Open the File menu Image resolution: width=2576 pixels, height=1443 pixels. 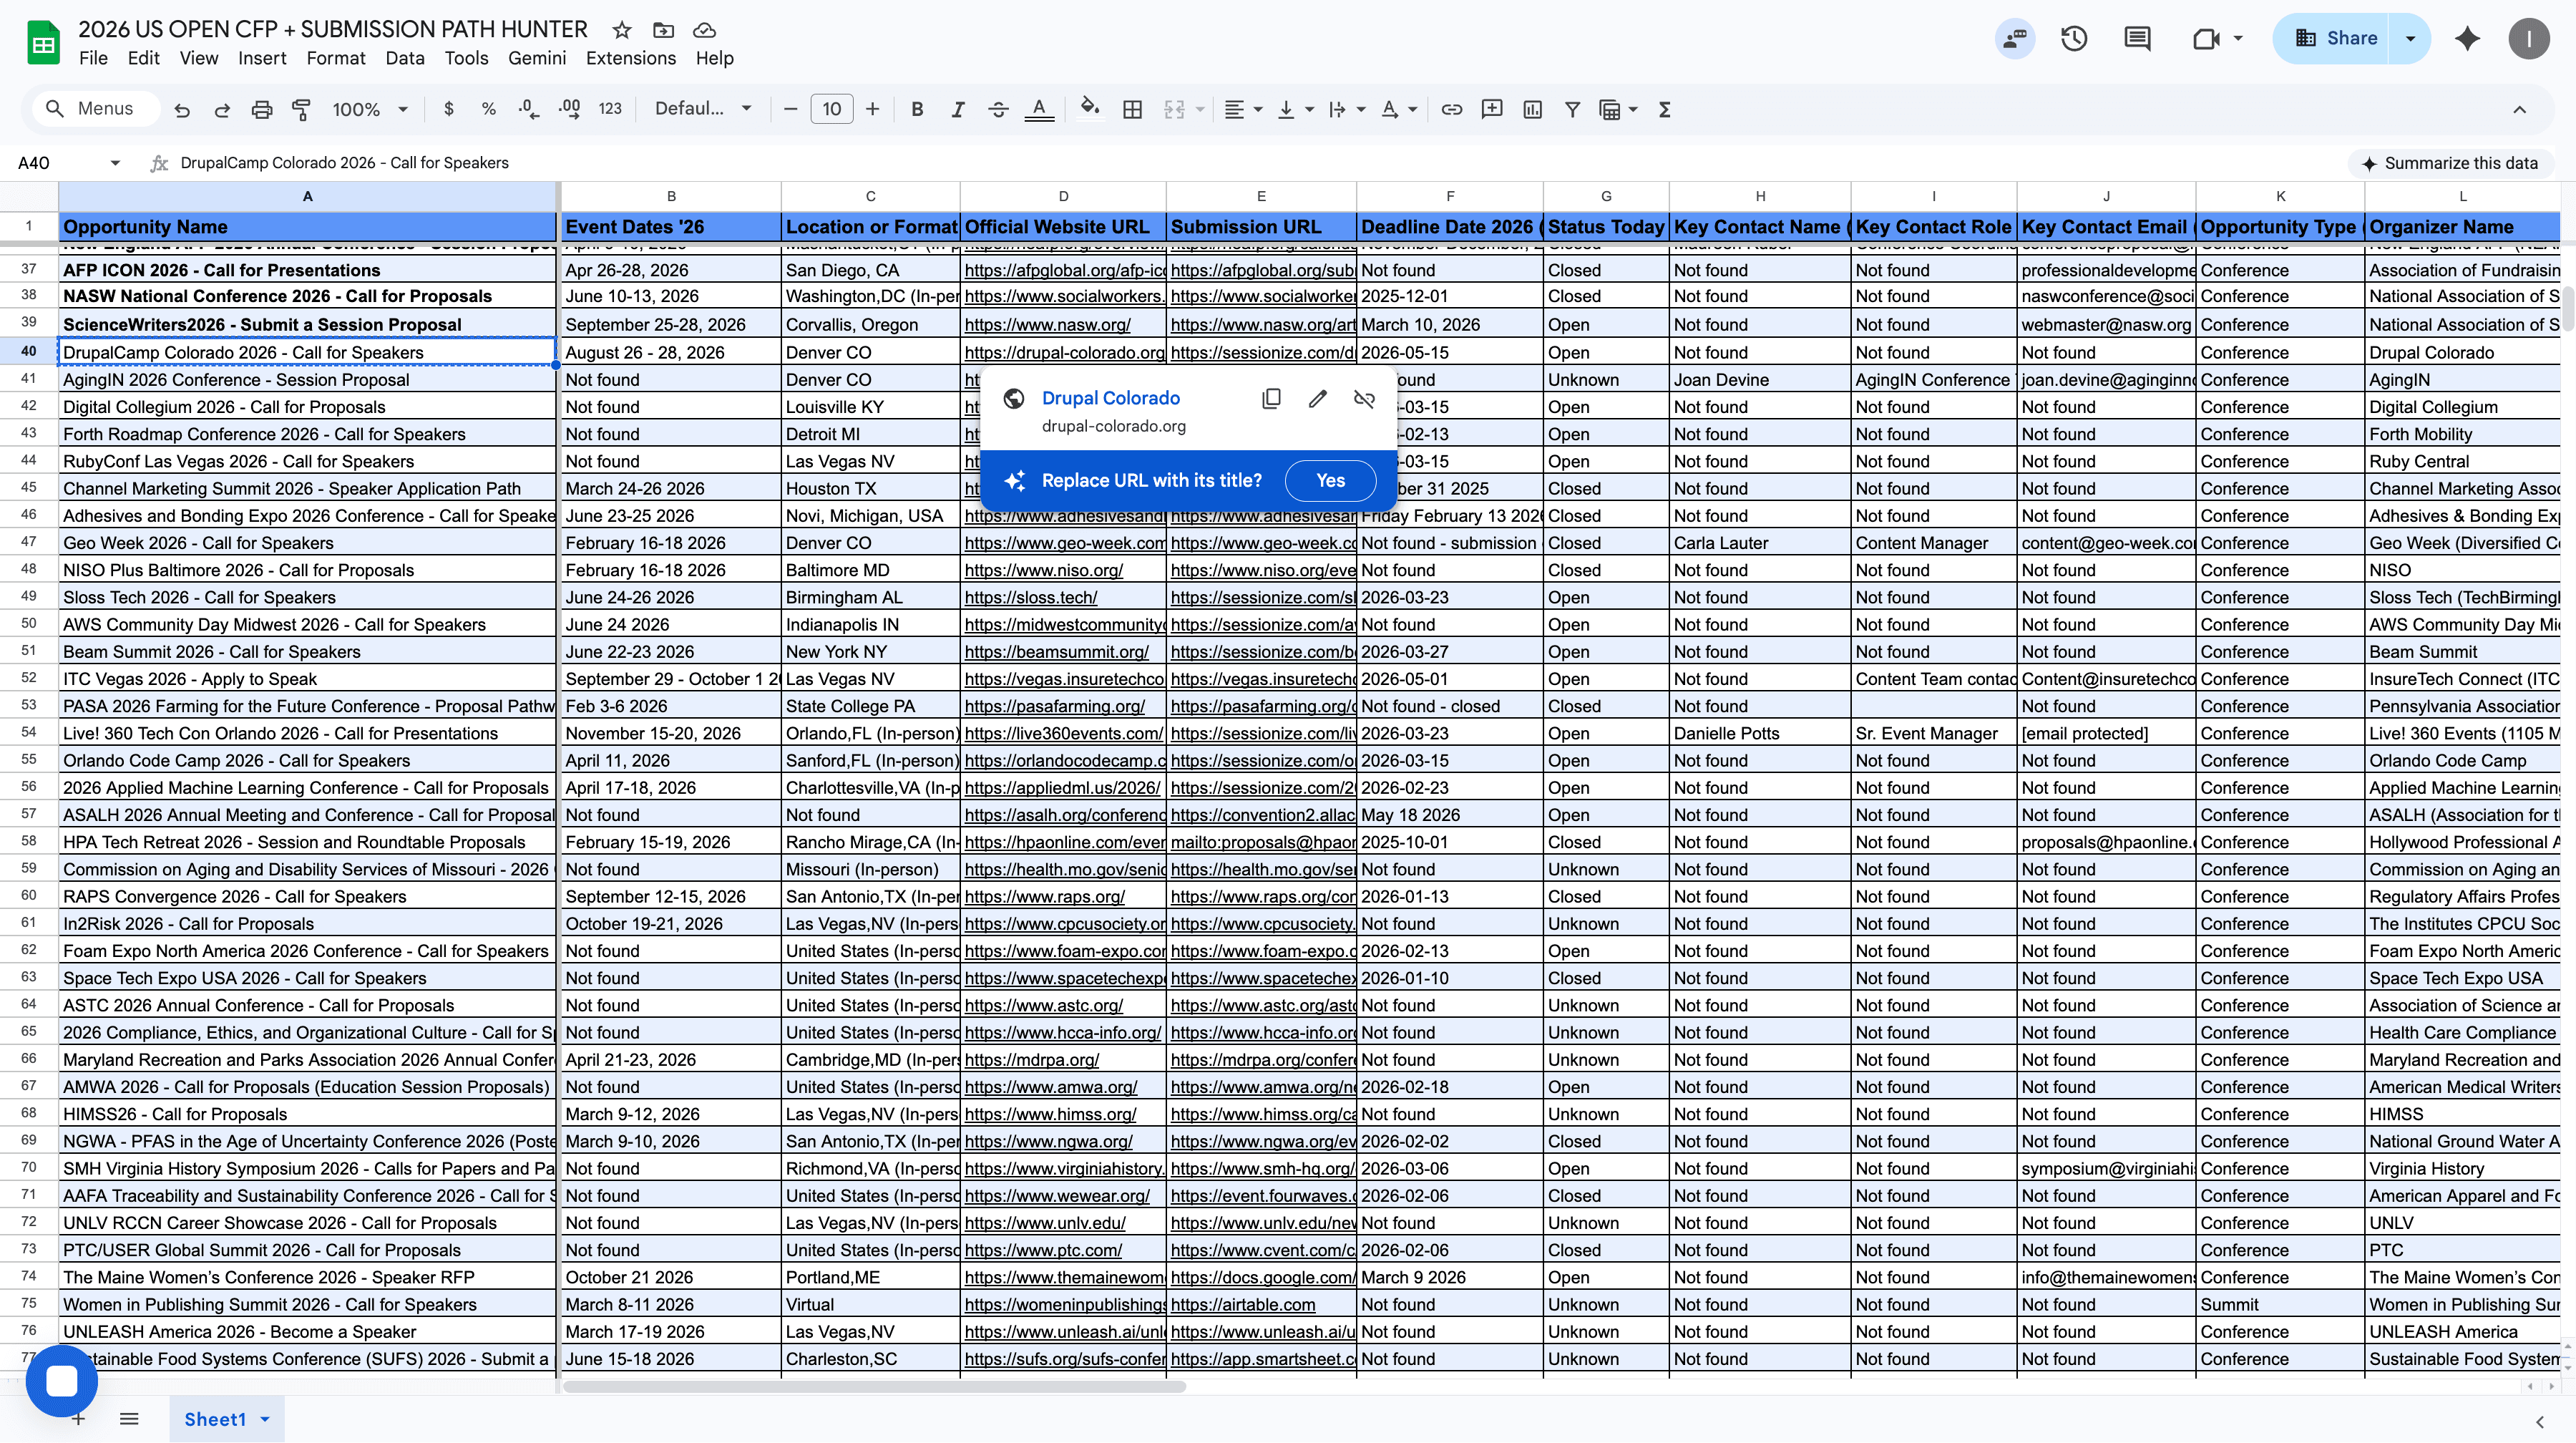(x=93, y=58)
